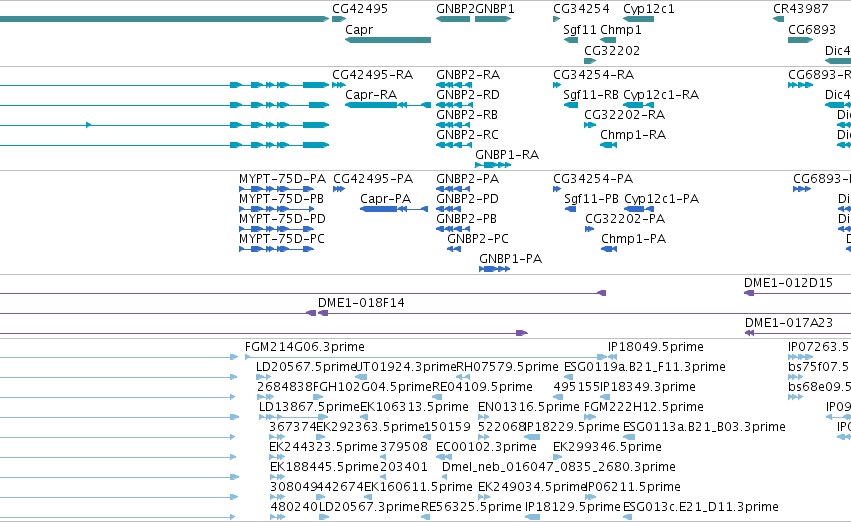The height and width of the screenshot is (522, 851).
Task: Select the CG32202 gene label
Action: [x=612, y=50]
